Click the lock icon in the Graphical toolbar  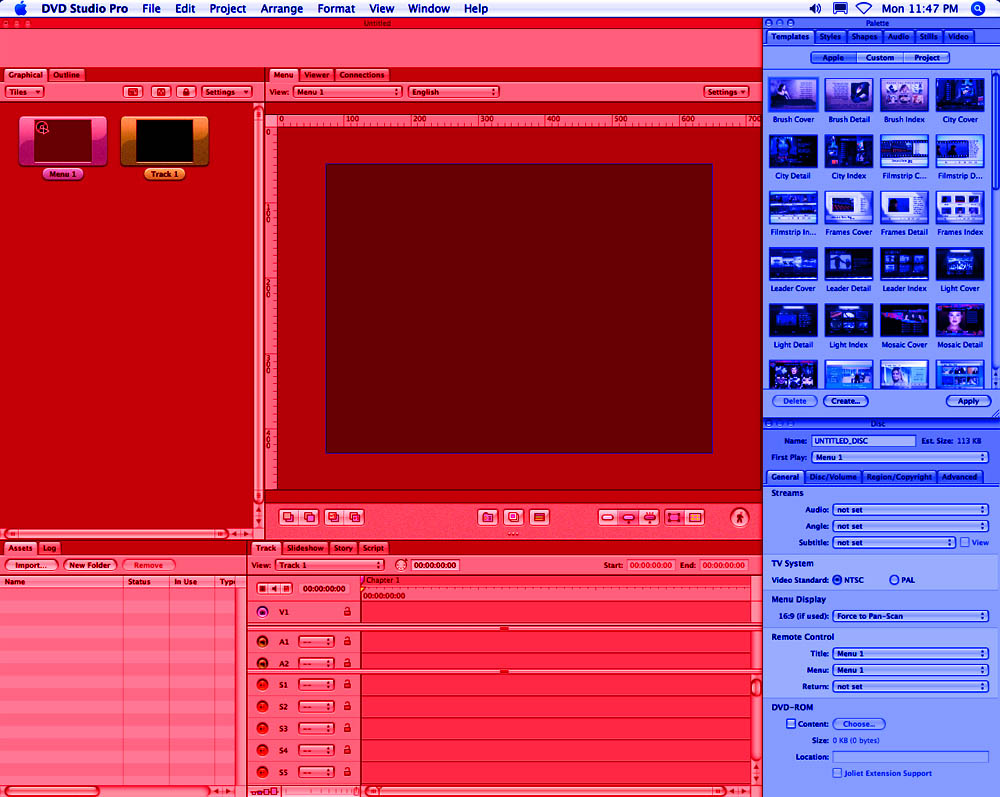(x=186, y=92)
